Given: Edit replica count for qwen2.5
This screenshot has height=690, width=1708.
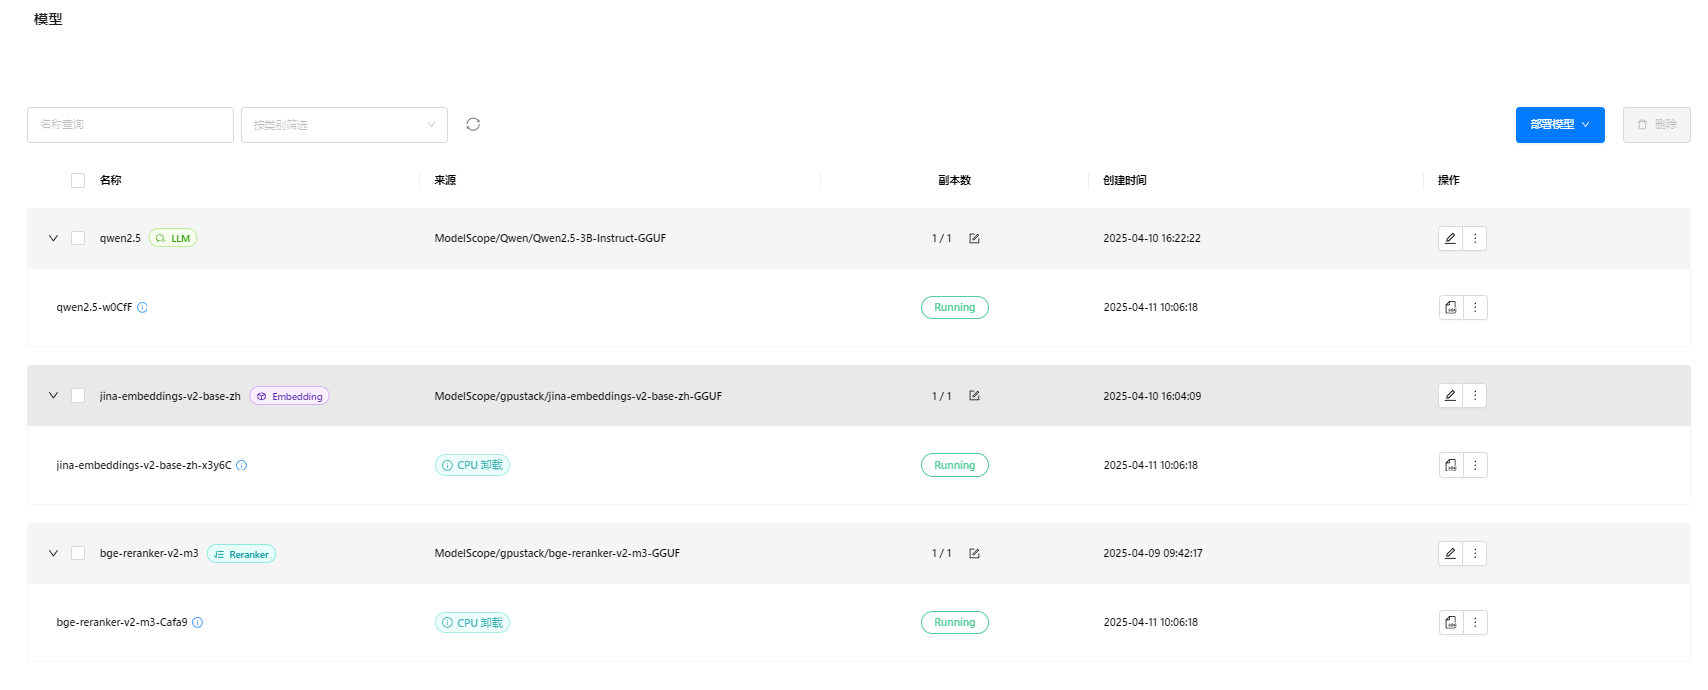Looking at the screenshot, I should tap(974, 238).
